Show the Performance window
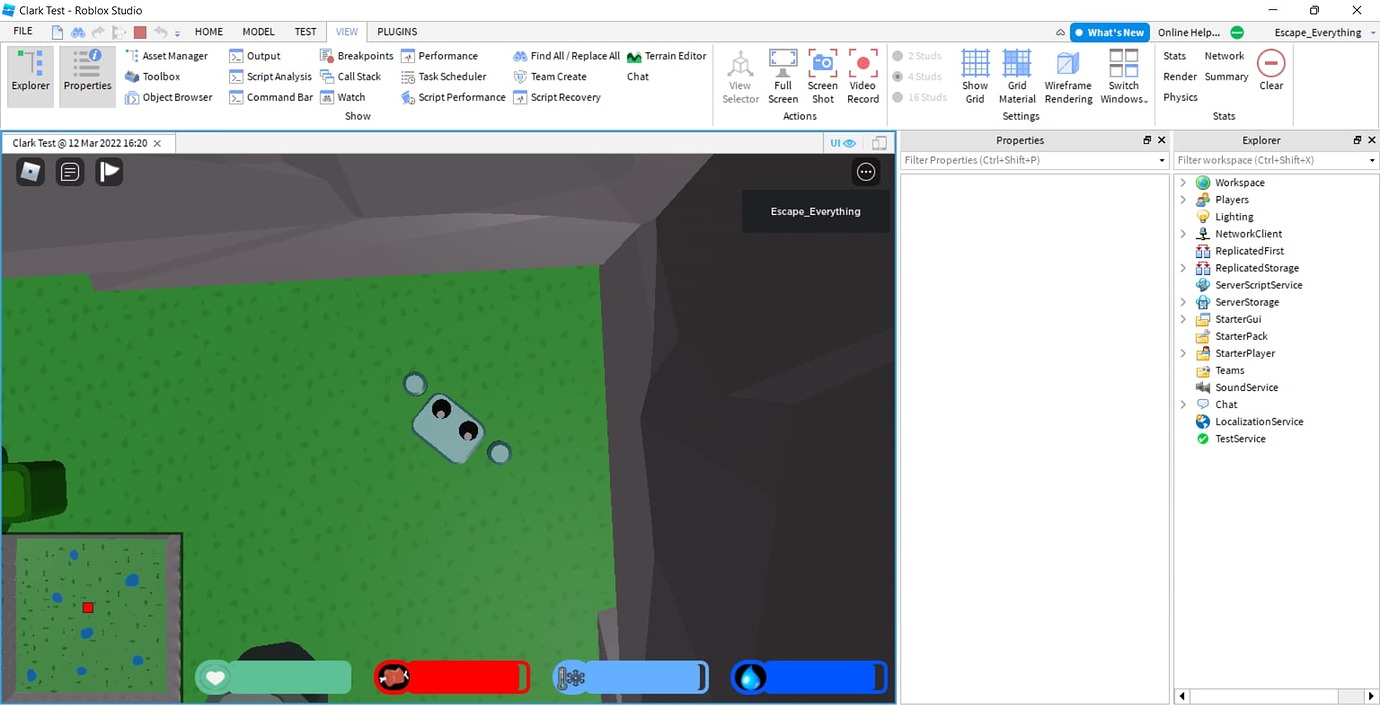Viewport: 1380px width, 712px height. click(x=439, y=56)
